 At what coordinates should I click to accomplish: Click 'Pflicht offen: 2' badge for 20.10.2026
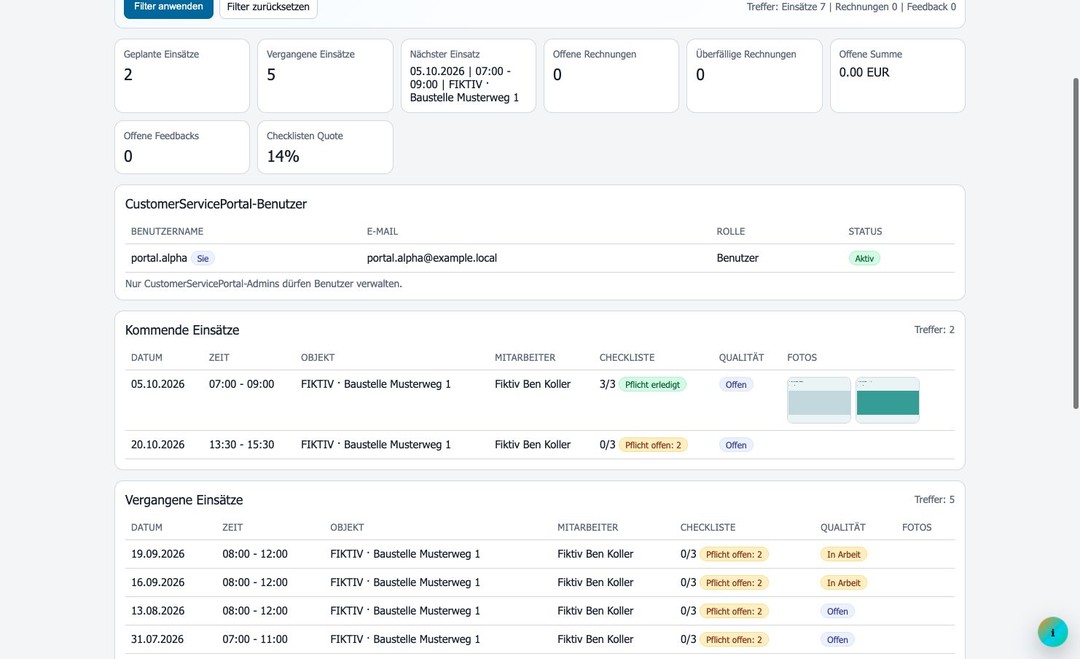pos(653,446)
